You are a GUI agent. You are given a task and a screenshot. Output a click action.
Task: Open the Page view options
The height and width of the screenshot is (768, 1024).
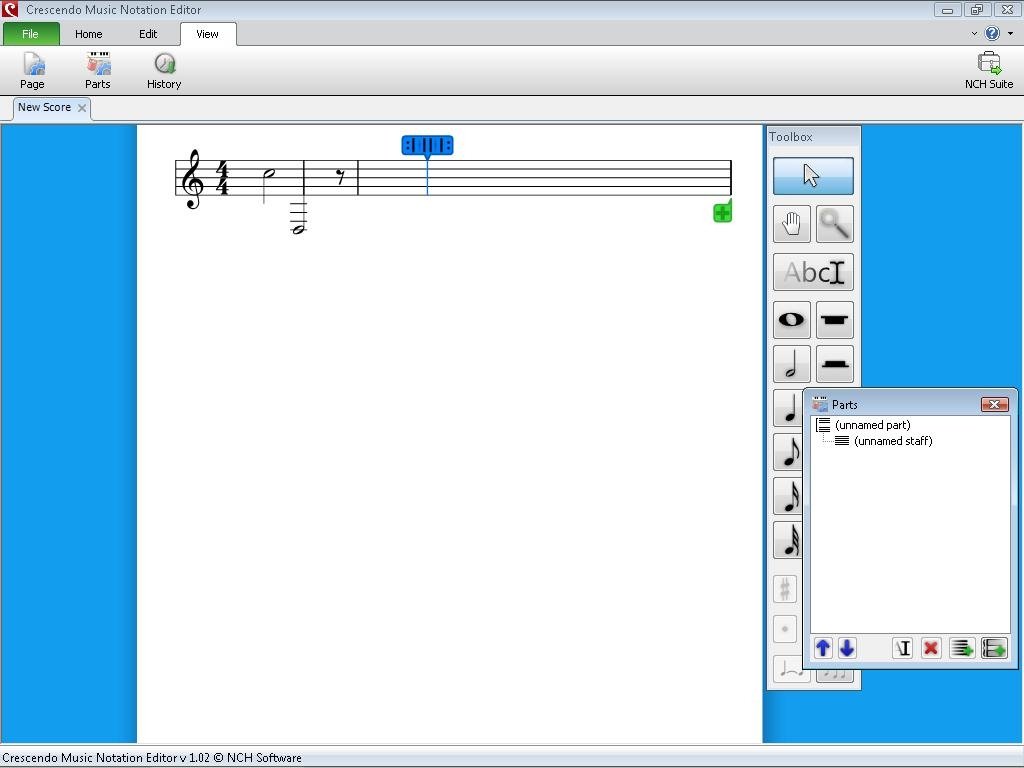pos(32,71)
